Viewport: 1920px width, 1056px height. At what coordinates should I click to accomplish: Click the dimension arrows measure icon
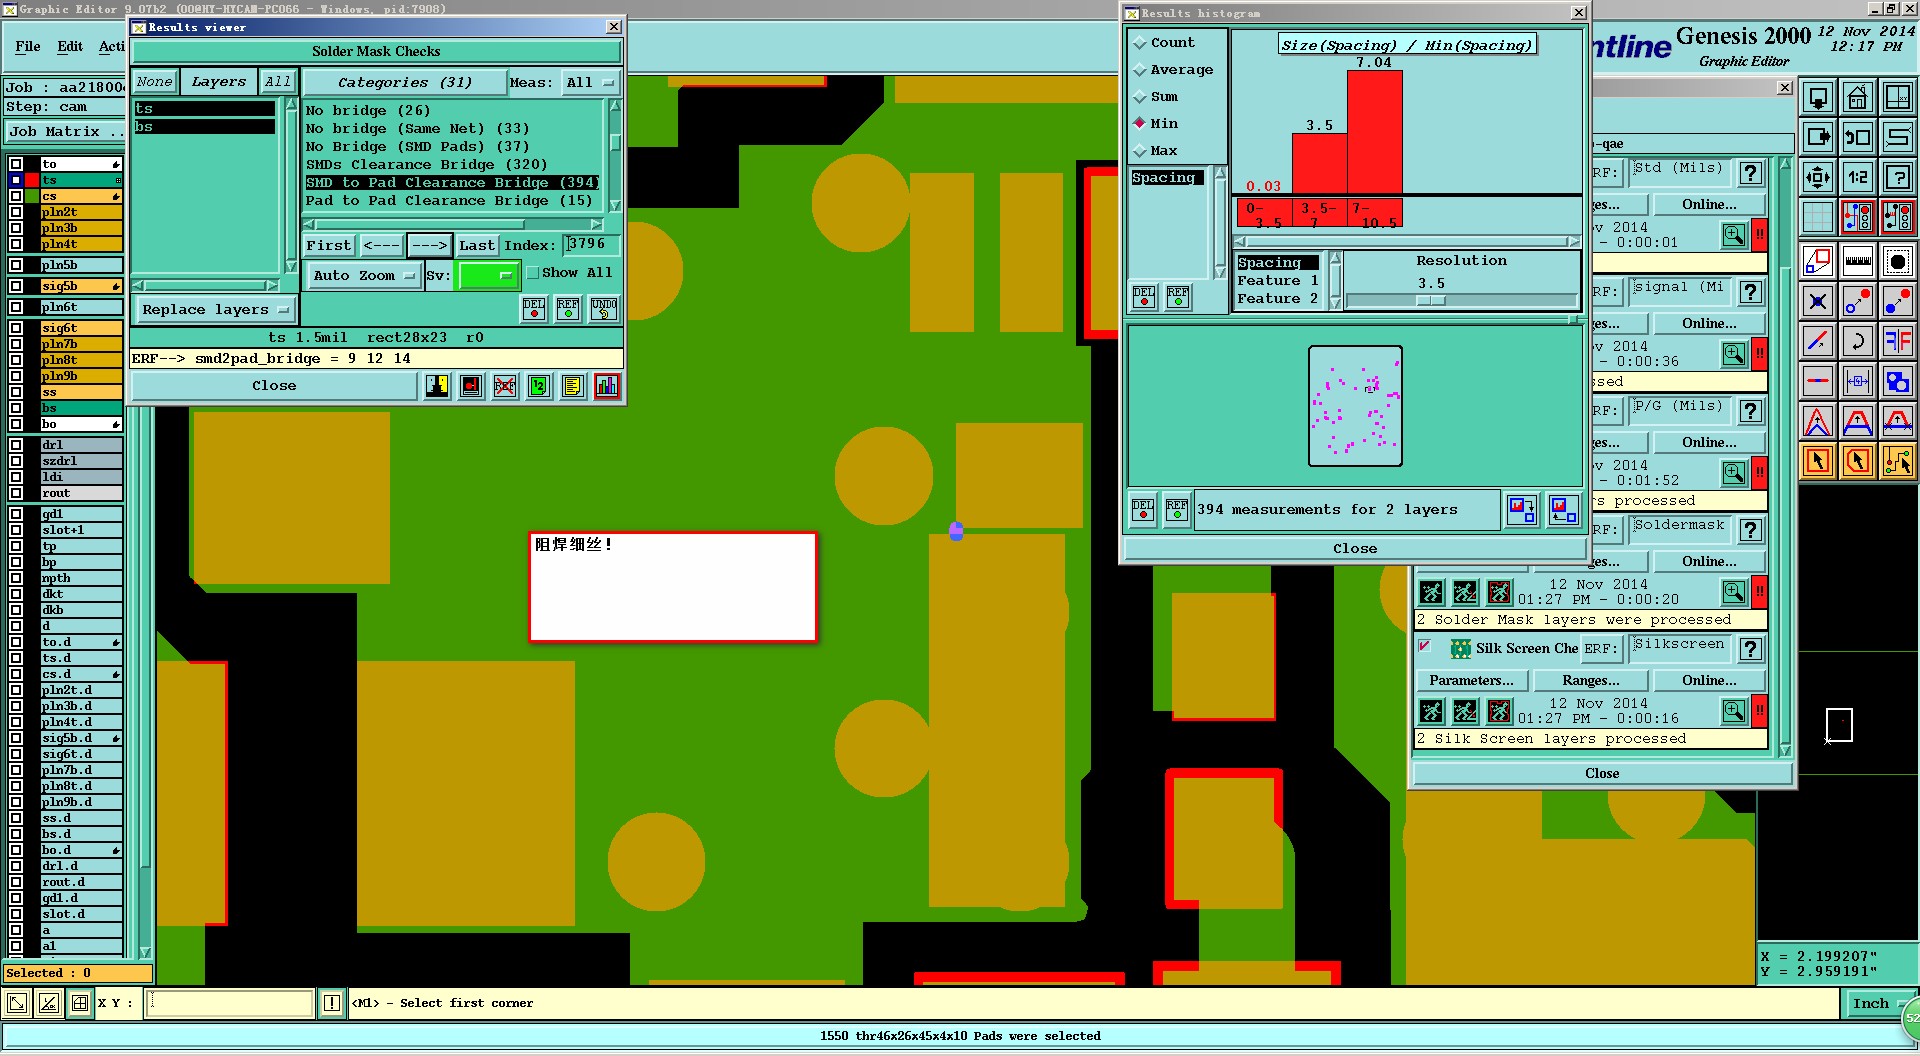(x=1857, y=381)
